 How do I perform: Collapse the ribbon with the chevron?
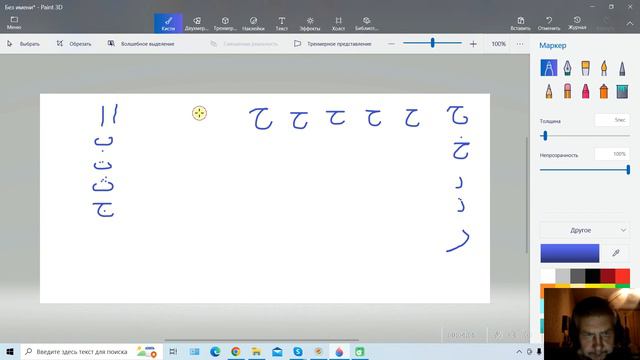(630, 24)
